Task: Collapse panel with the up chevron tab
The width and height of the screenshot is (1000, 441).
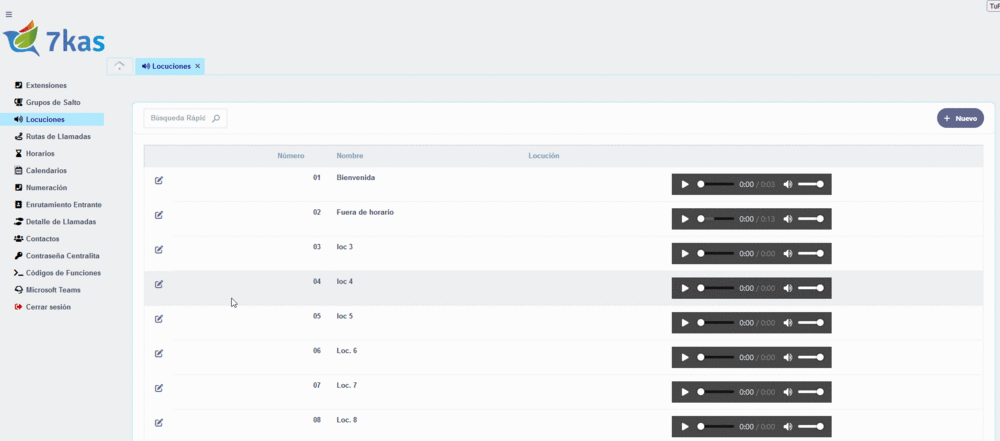Action: 120,66
